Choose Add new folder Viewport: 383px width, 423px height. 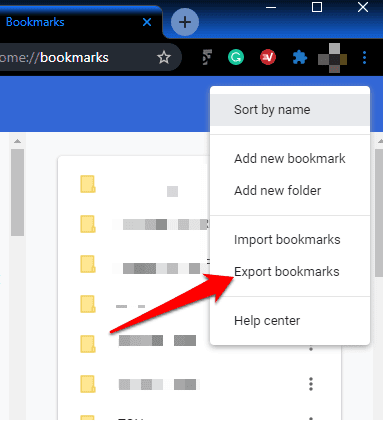(290, 191)
